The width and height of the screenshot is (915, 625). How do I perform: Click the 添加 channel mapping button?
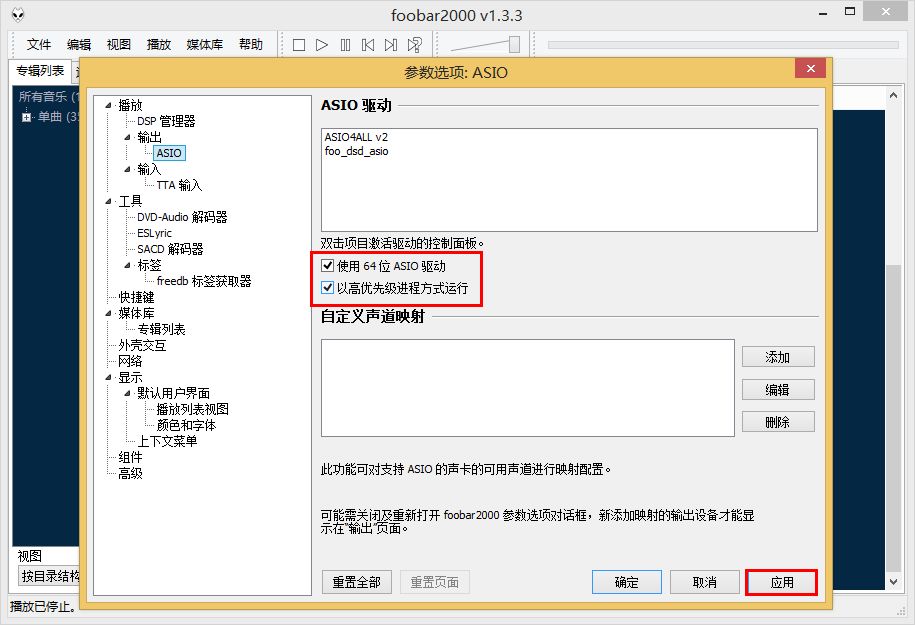click(778, 357)
